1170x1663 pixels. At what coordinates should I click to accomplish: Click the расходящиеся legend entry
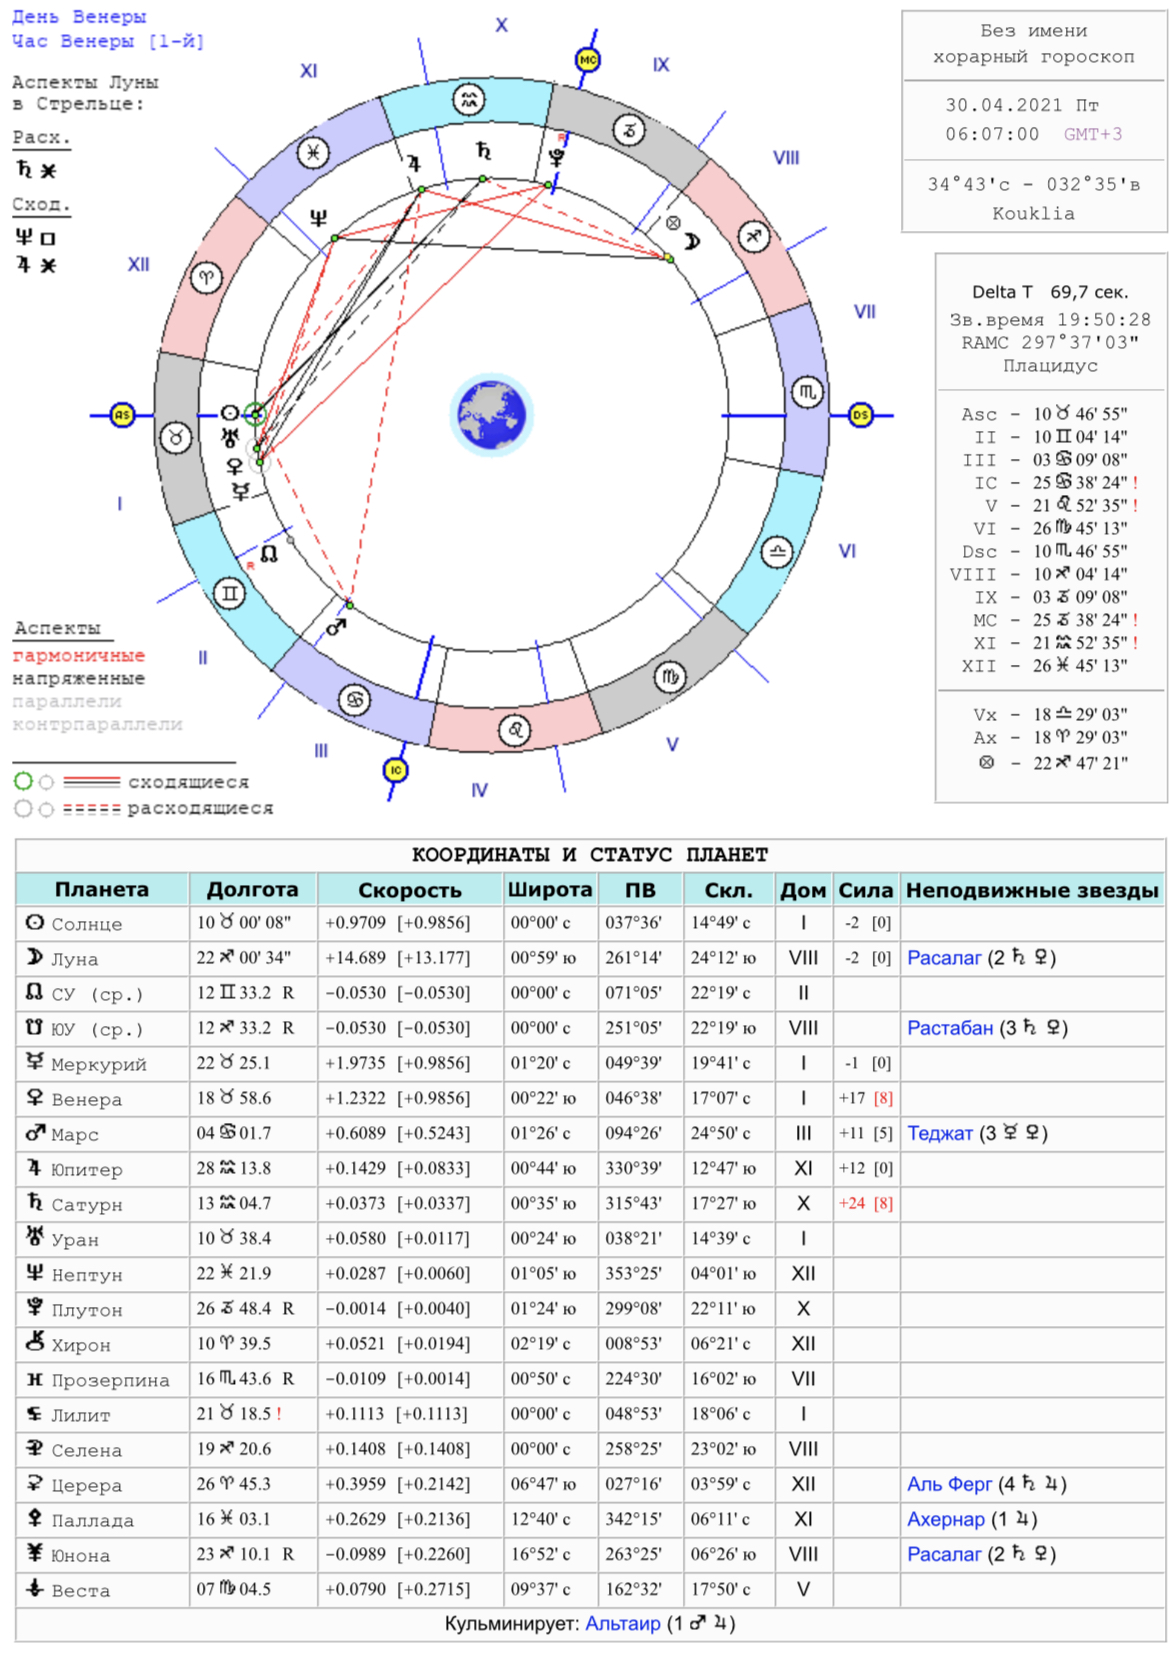point(200,808)
